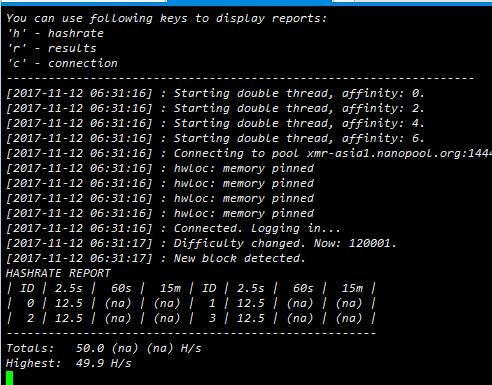Click the "New block detected." log line
Screen dimensions: 492x385
239,258
